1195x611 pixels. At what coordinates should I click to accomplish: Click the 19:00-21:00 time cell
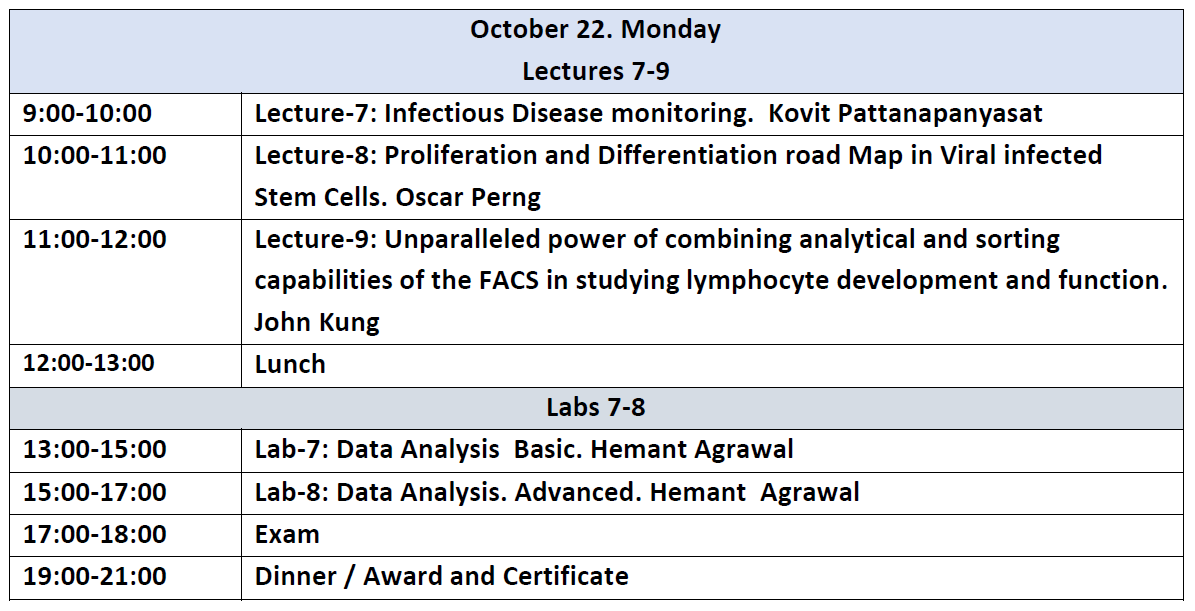[x=95, y=577]
